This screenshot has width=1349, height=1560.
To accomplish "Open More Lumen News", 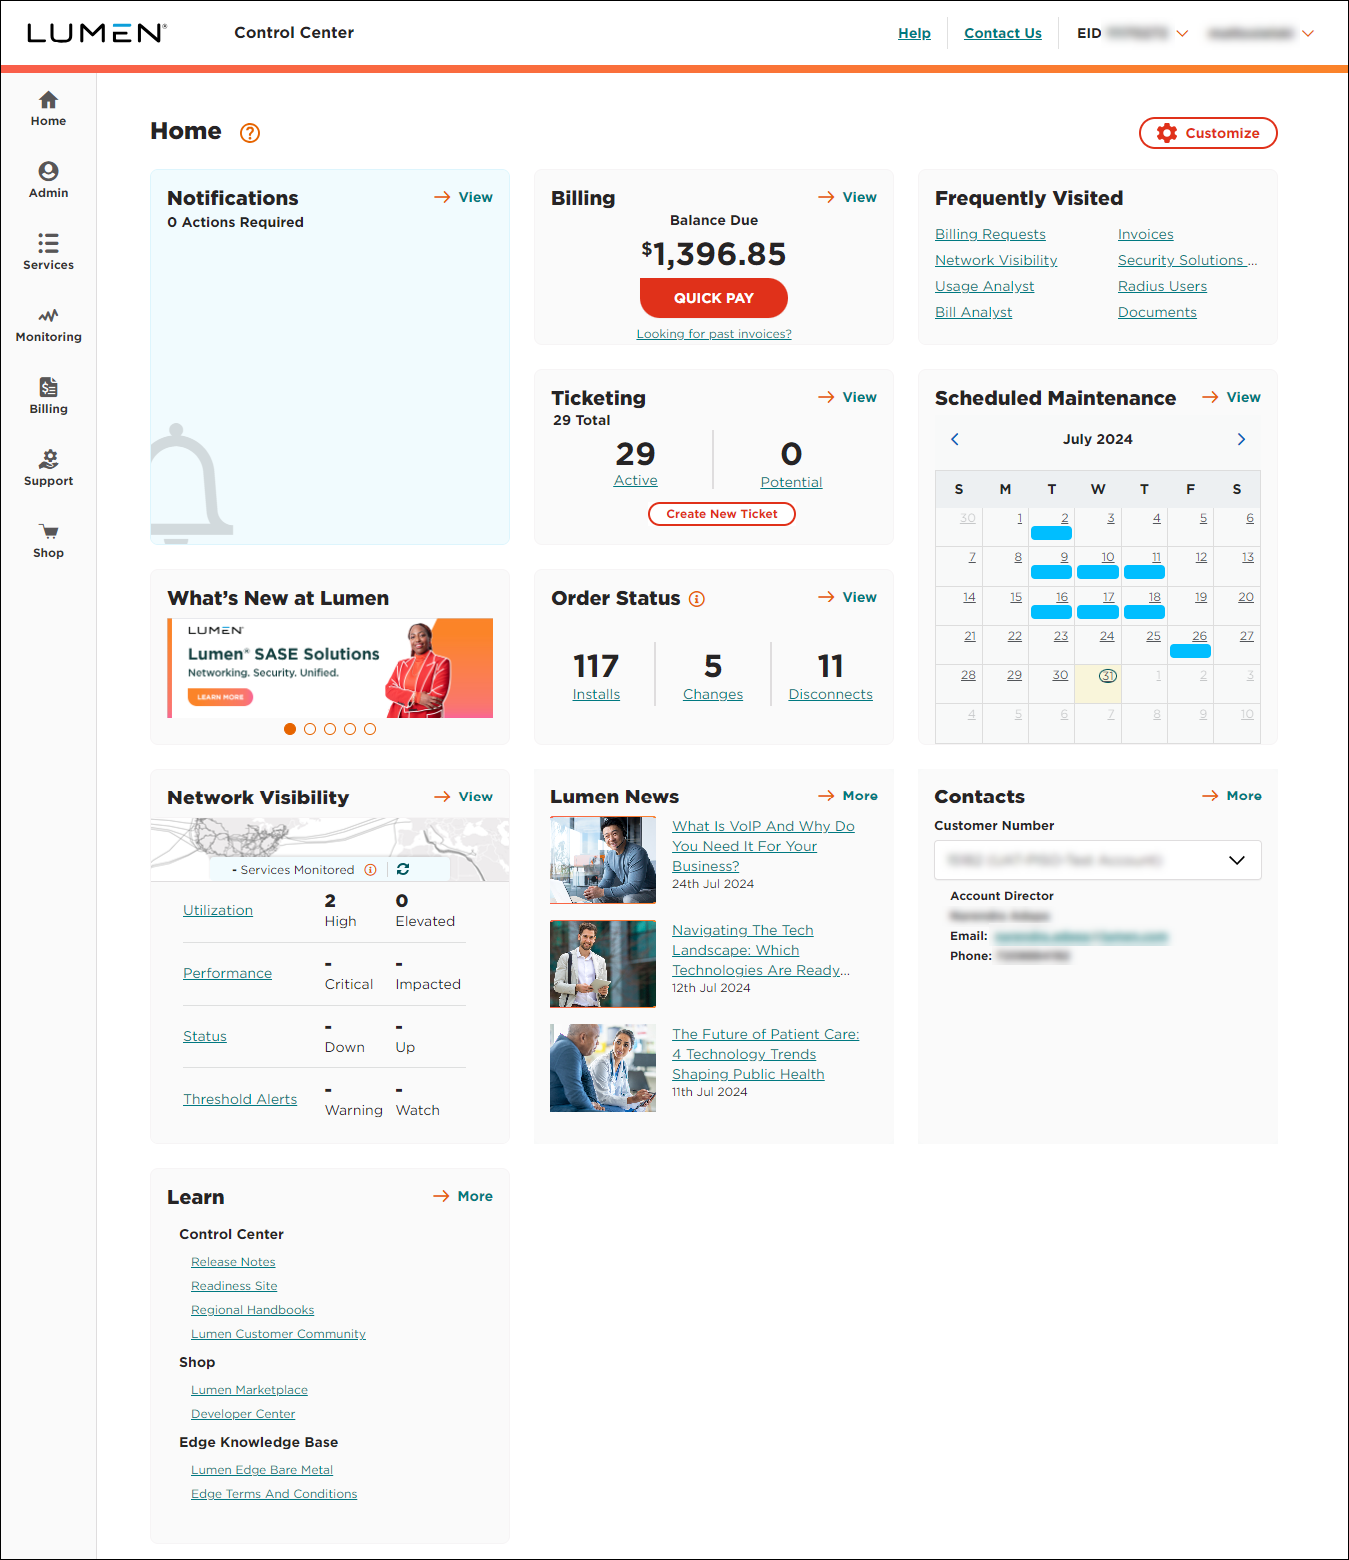I will coord(848,796).
